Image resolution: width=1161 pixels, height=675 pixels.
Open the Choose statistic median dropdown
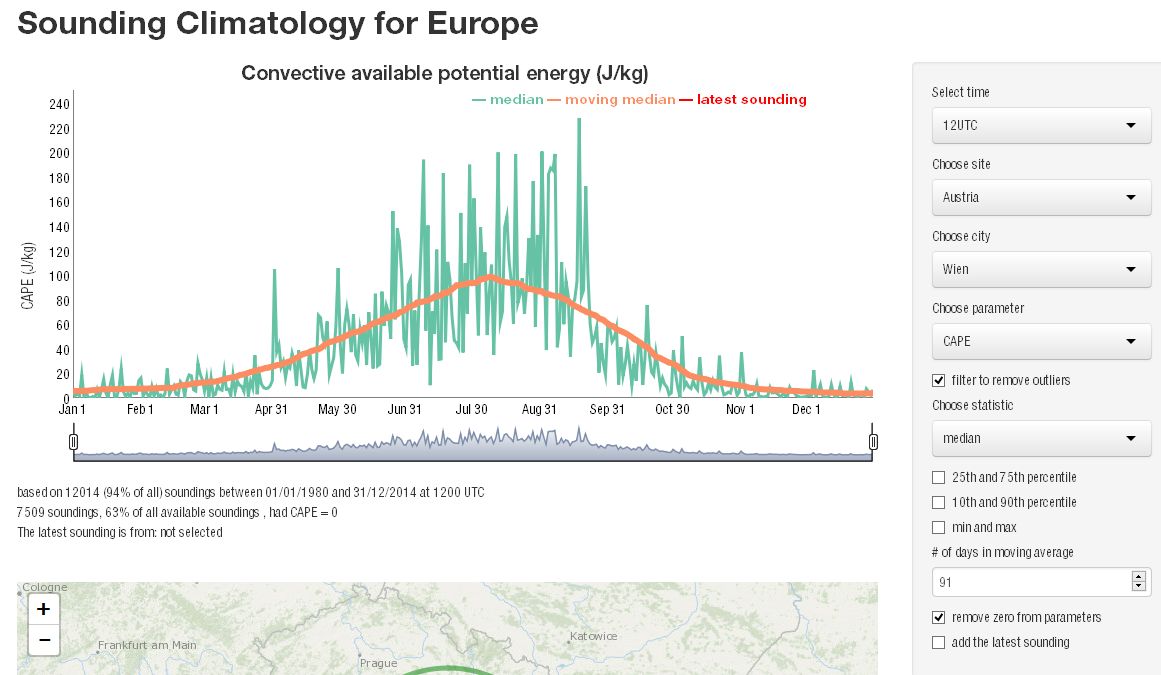click(x=1041, y=438)
